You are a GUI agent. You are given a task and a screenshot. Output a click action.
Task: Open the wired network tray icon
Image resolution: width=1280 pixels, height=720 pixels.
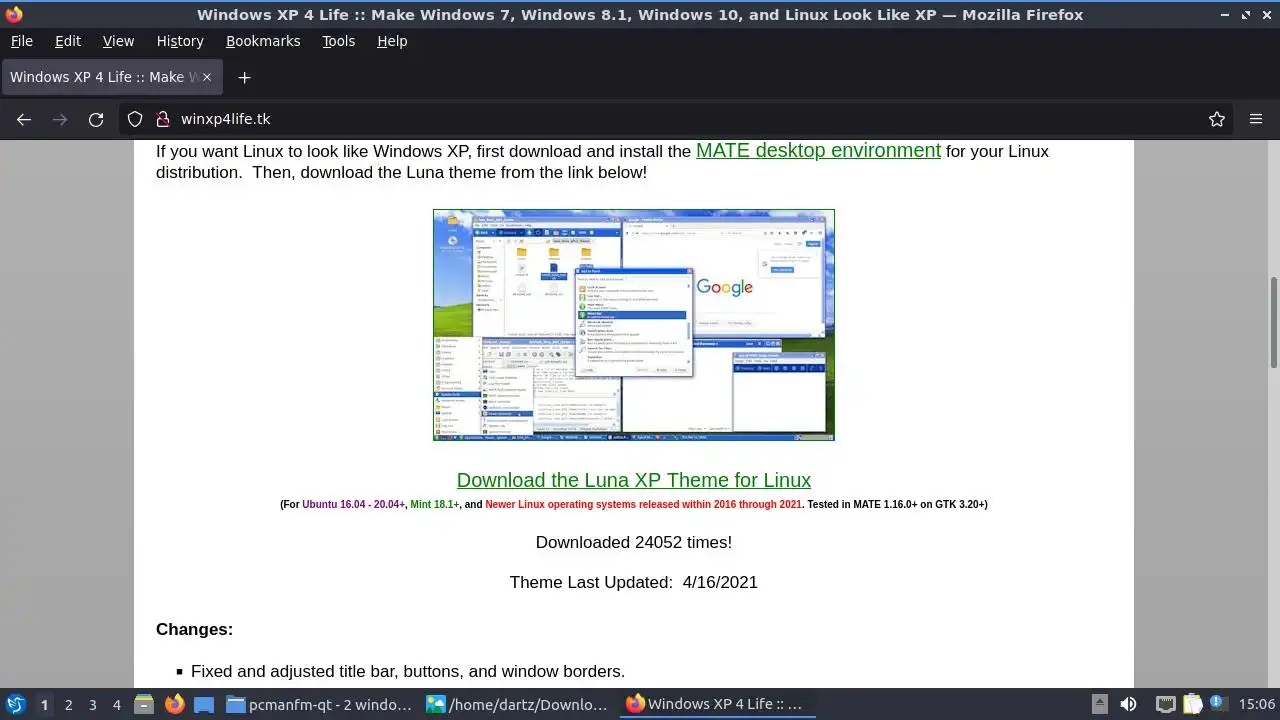[x=1165, y=704]
